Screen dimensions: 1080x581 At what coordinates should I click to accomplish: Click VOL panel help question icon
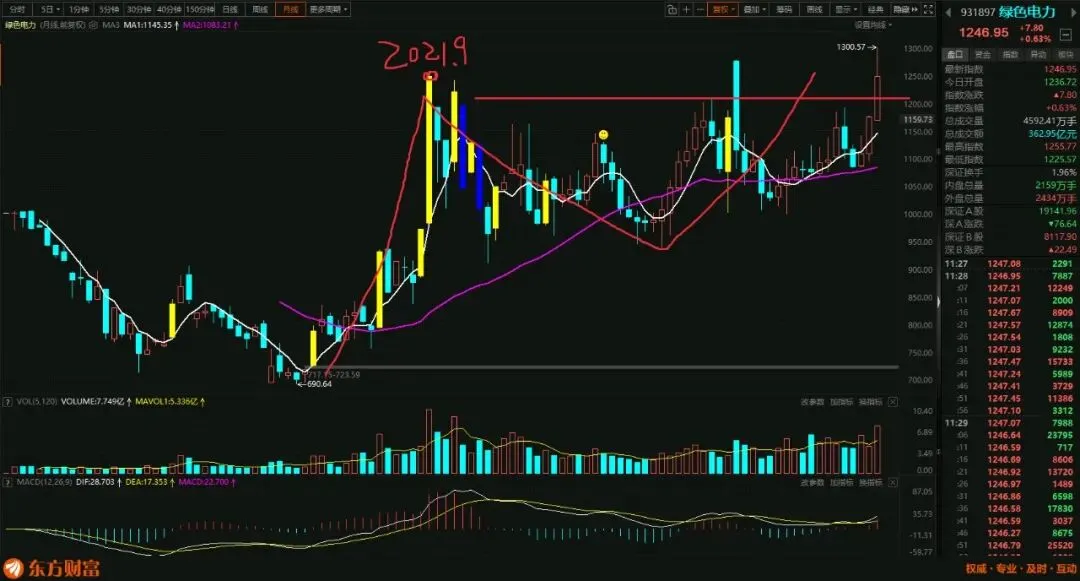[8, 401]
